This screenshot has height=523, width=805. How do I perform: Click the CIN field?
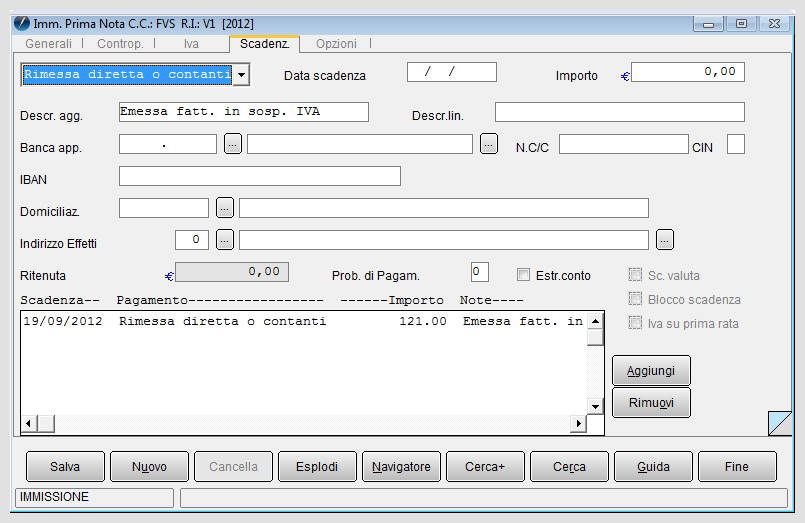click(736, 144)
